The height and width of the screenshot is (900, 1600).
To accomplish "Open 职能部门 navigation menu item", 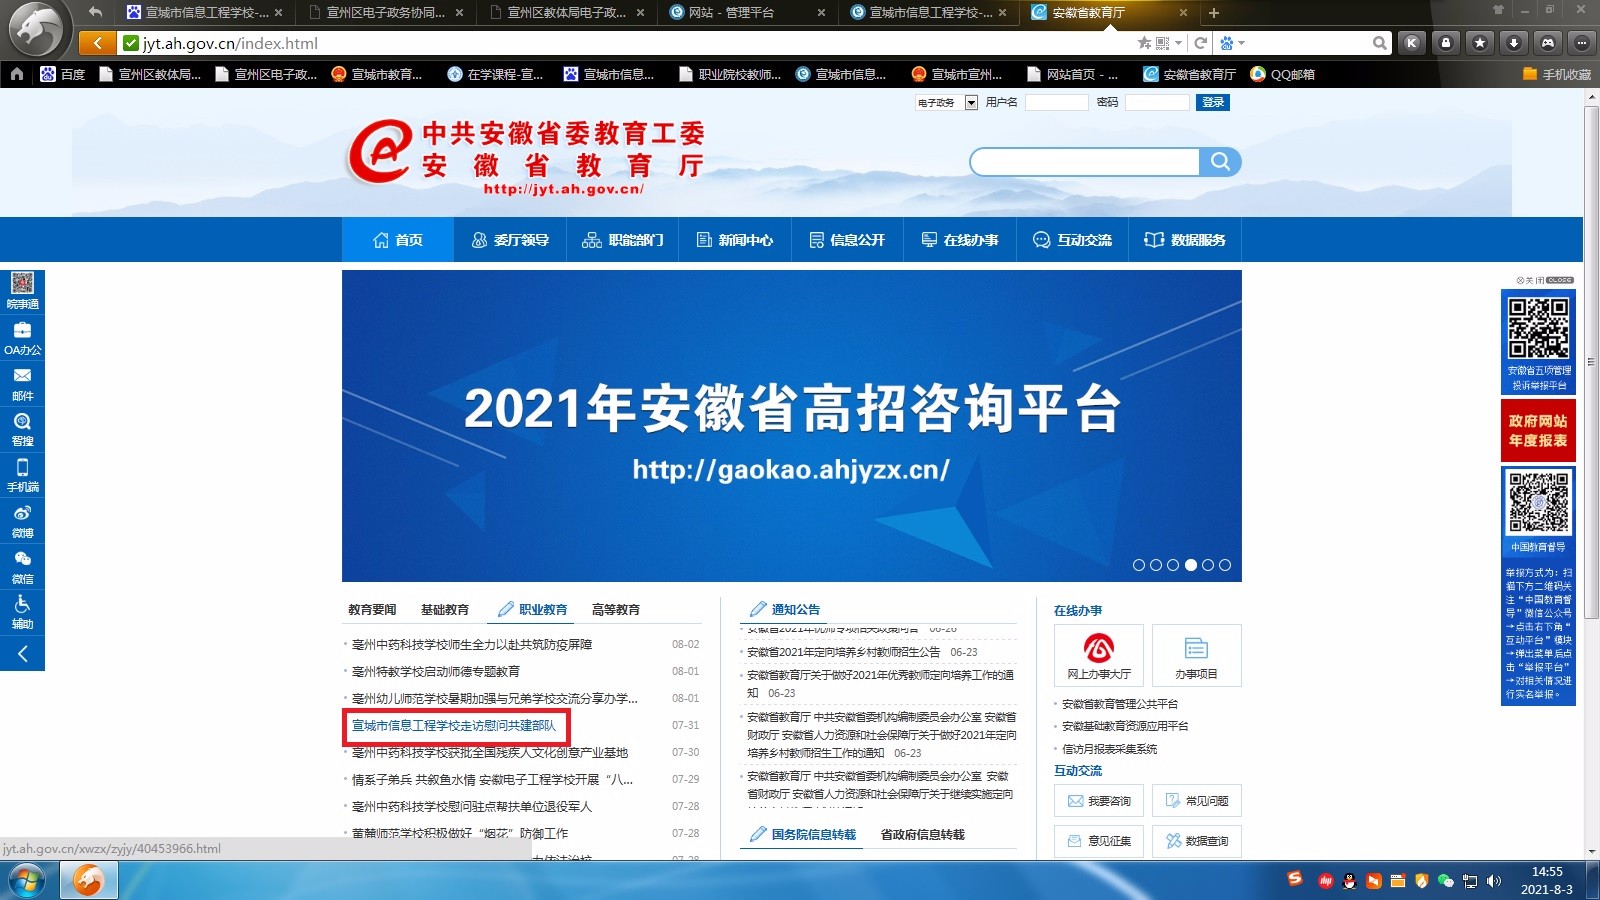I will (x=622, y=240).
